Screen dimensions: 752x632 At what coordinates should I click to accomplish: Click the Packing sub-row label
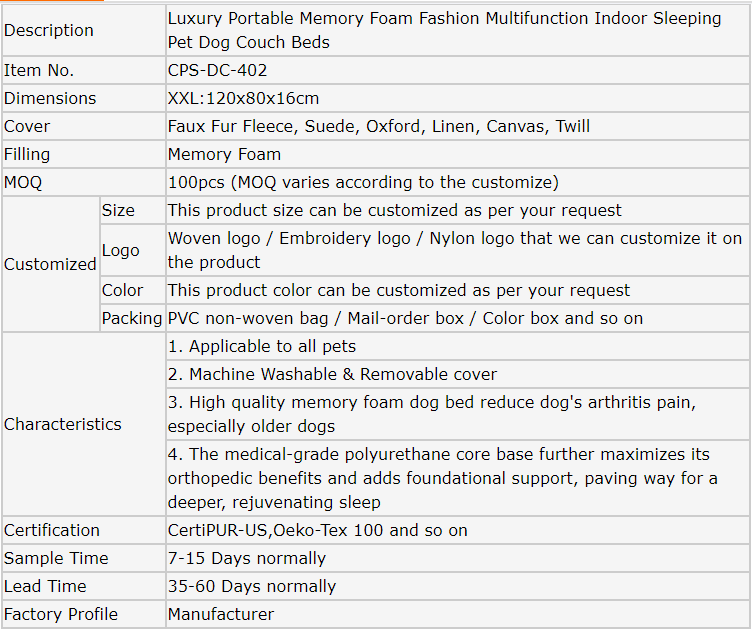(131, 318)
